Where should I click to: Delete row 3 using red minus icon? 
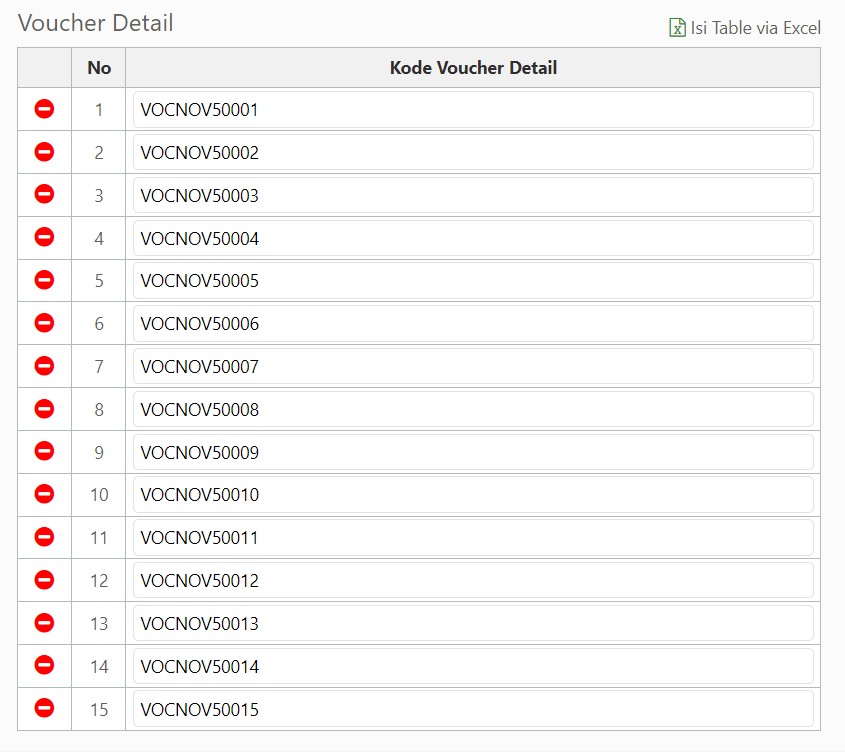point(44,194)
